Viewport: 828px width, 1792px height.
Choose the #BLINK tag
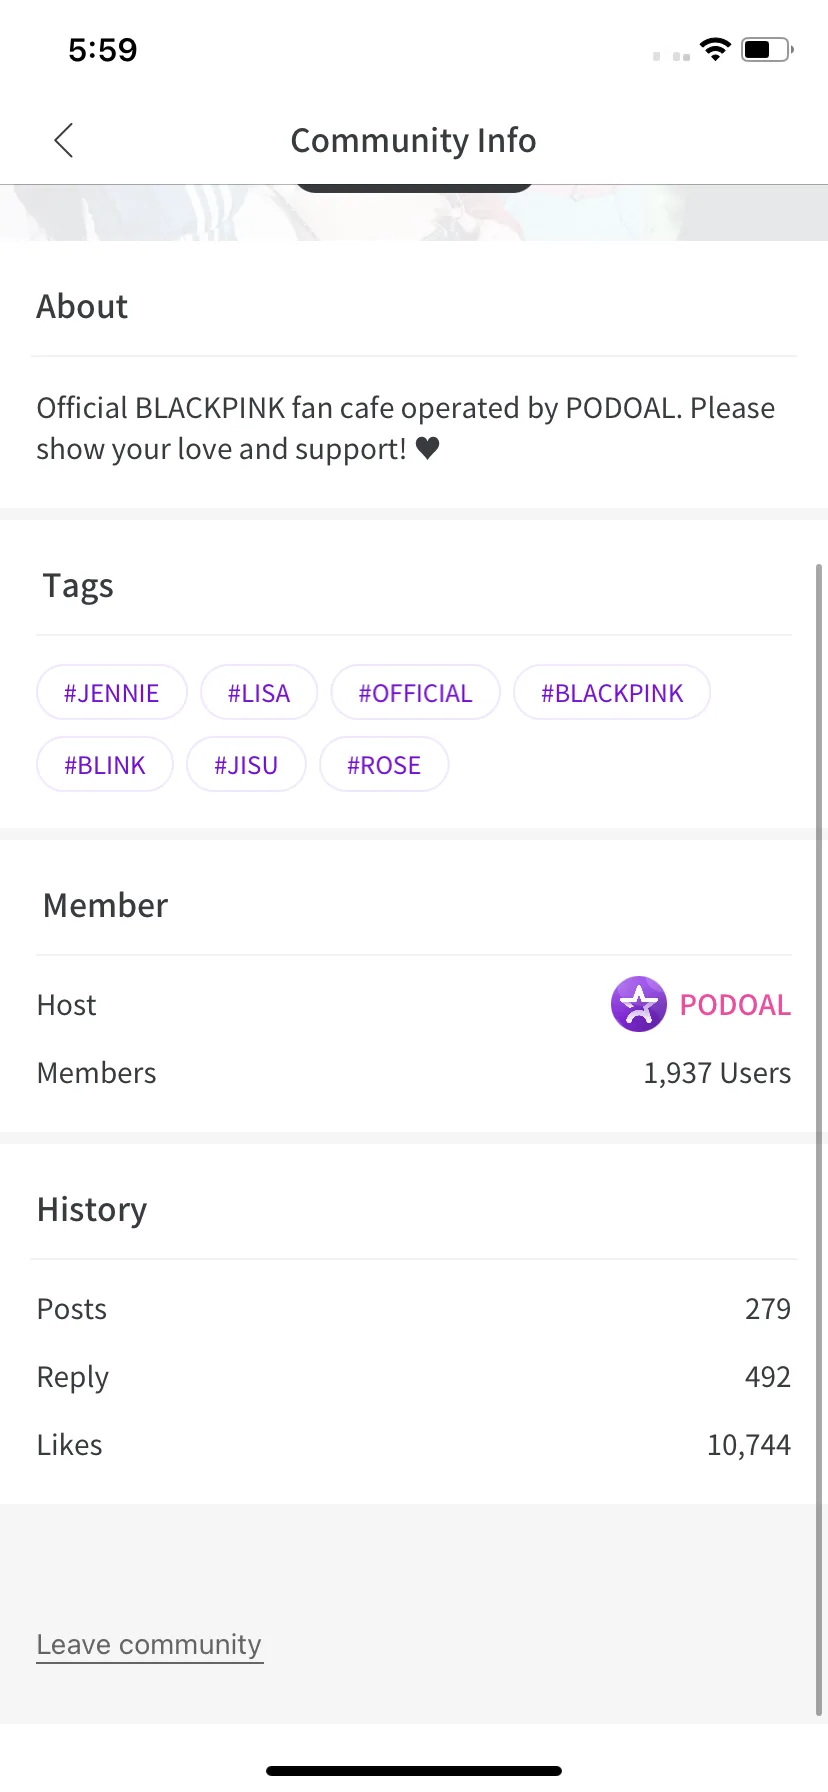[x=104, y=765]
